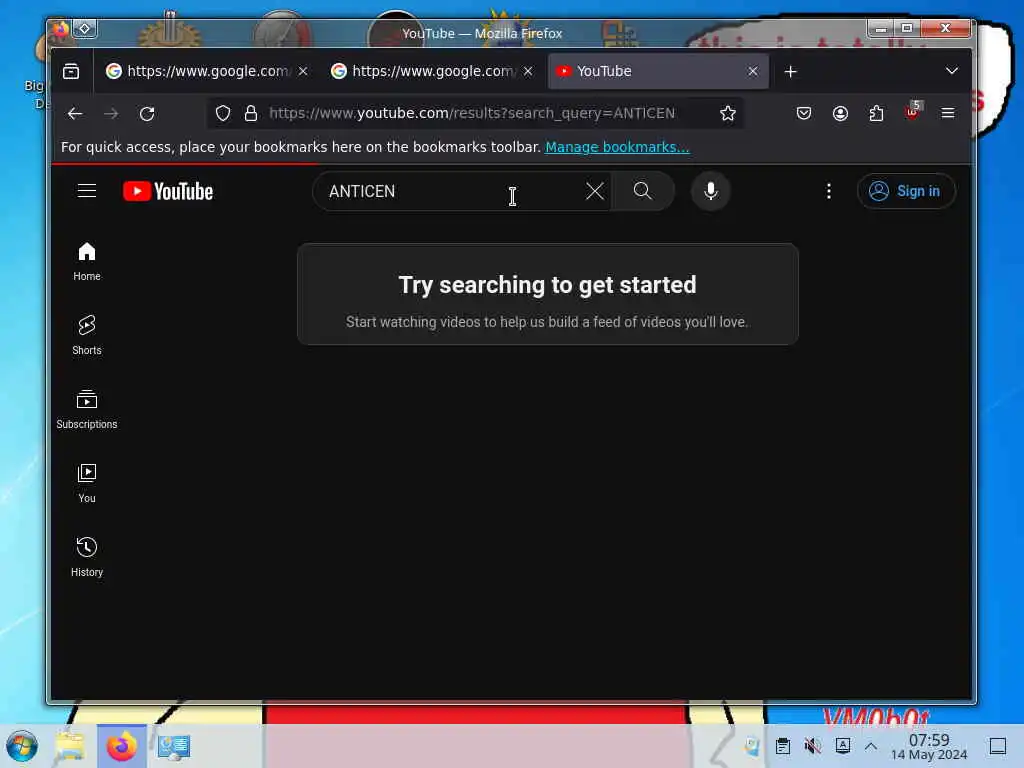1024x768 pixels.
Task: Expand hidden system tray icons
Action: [871, 746]
